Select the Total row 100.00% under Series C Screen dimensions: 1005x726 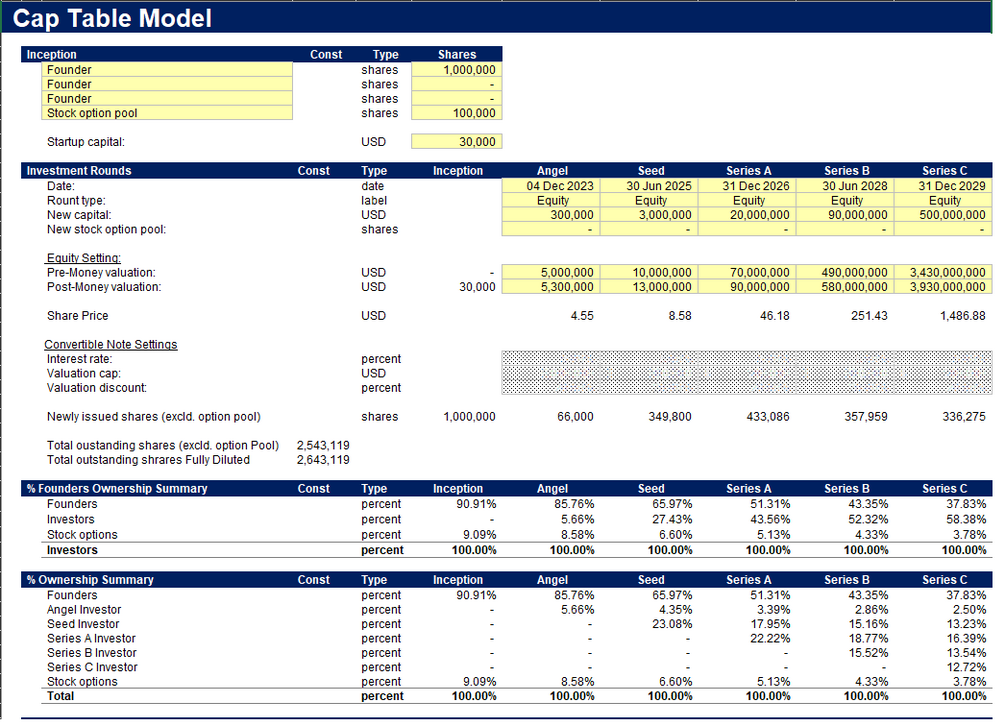[963, 696]
